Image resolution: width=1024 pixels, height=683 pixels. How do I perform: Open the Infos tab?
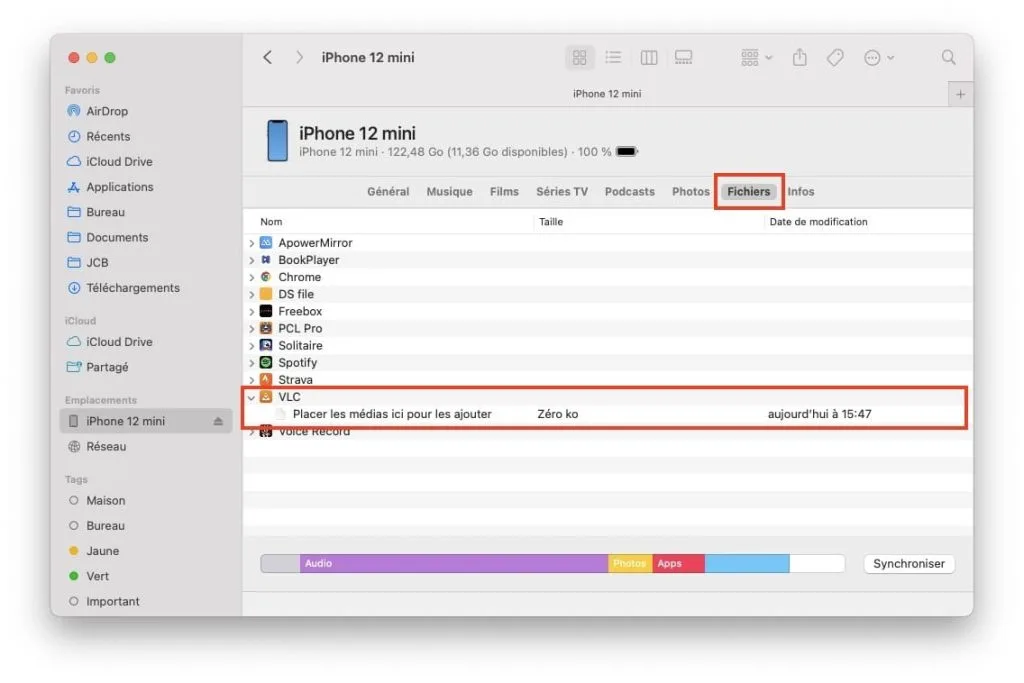(801, 192)
